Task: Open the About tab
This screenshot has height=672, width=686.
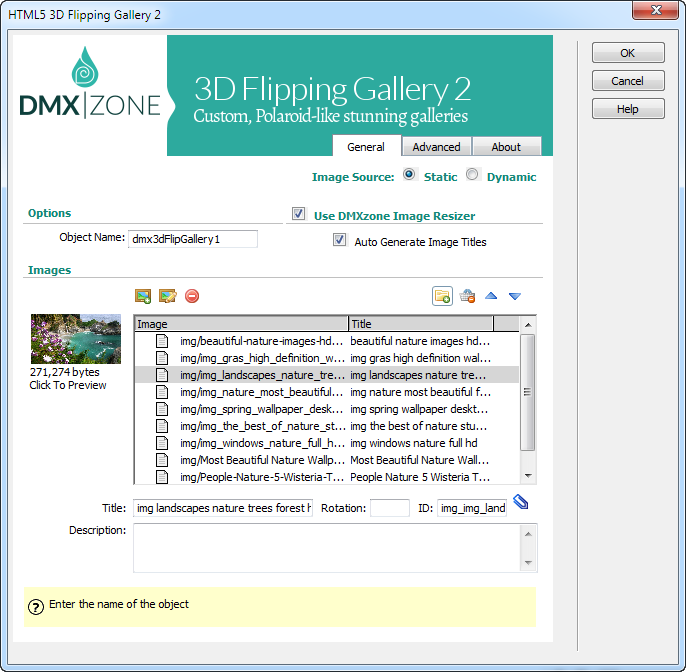Action: coord(506,147)
